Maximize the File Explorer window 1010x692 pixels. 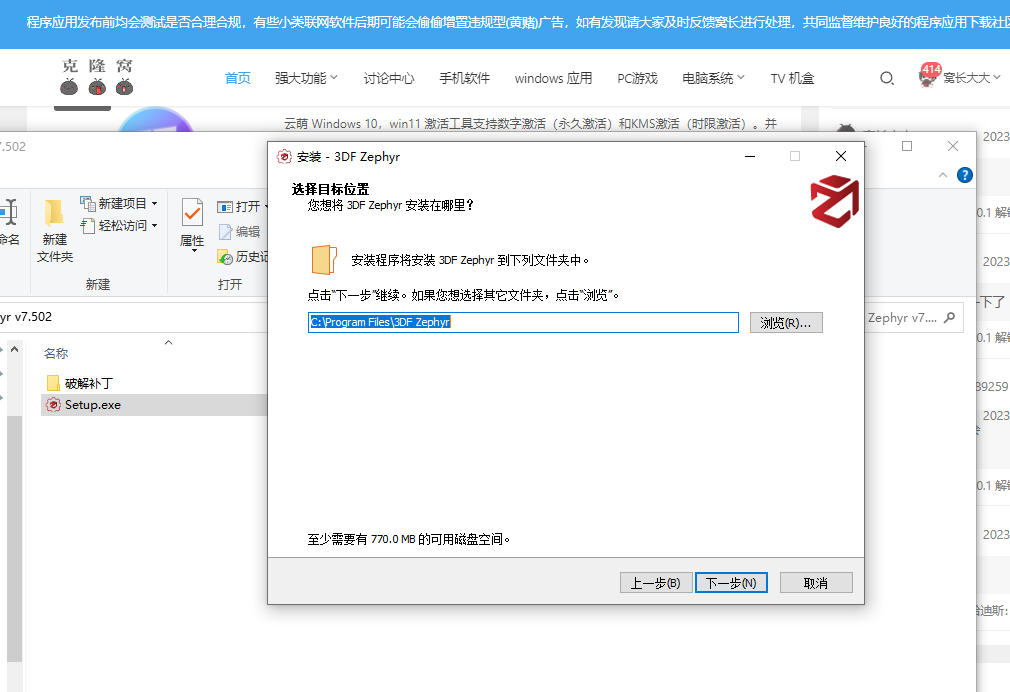click(x=907, y=146)
